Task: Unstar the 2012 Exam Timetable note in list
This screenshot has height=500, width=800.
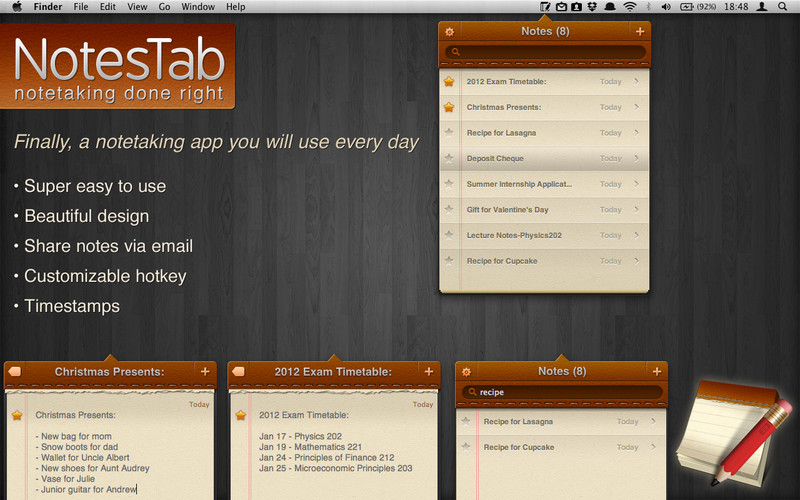Action: tap(449, 81)
